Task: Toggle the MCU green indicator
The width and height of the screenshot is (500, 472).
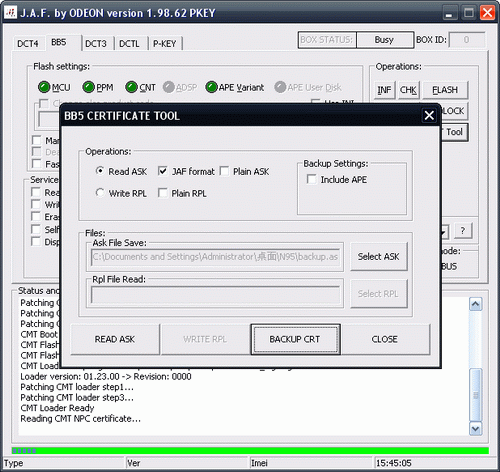Action: (x=44, y=87)
